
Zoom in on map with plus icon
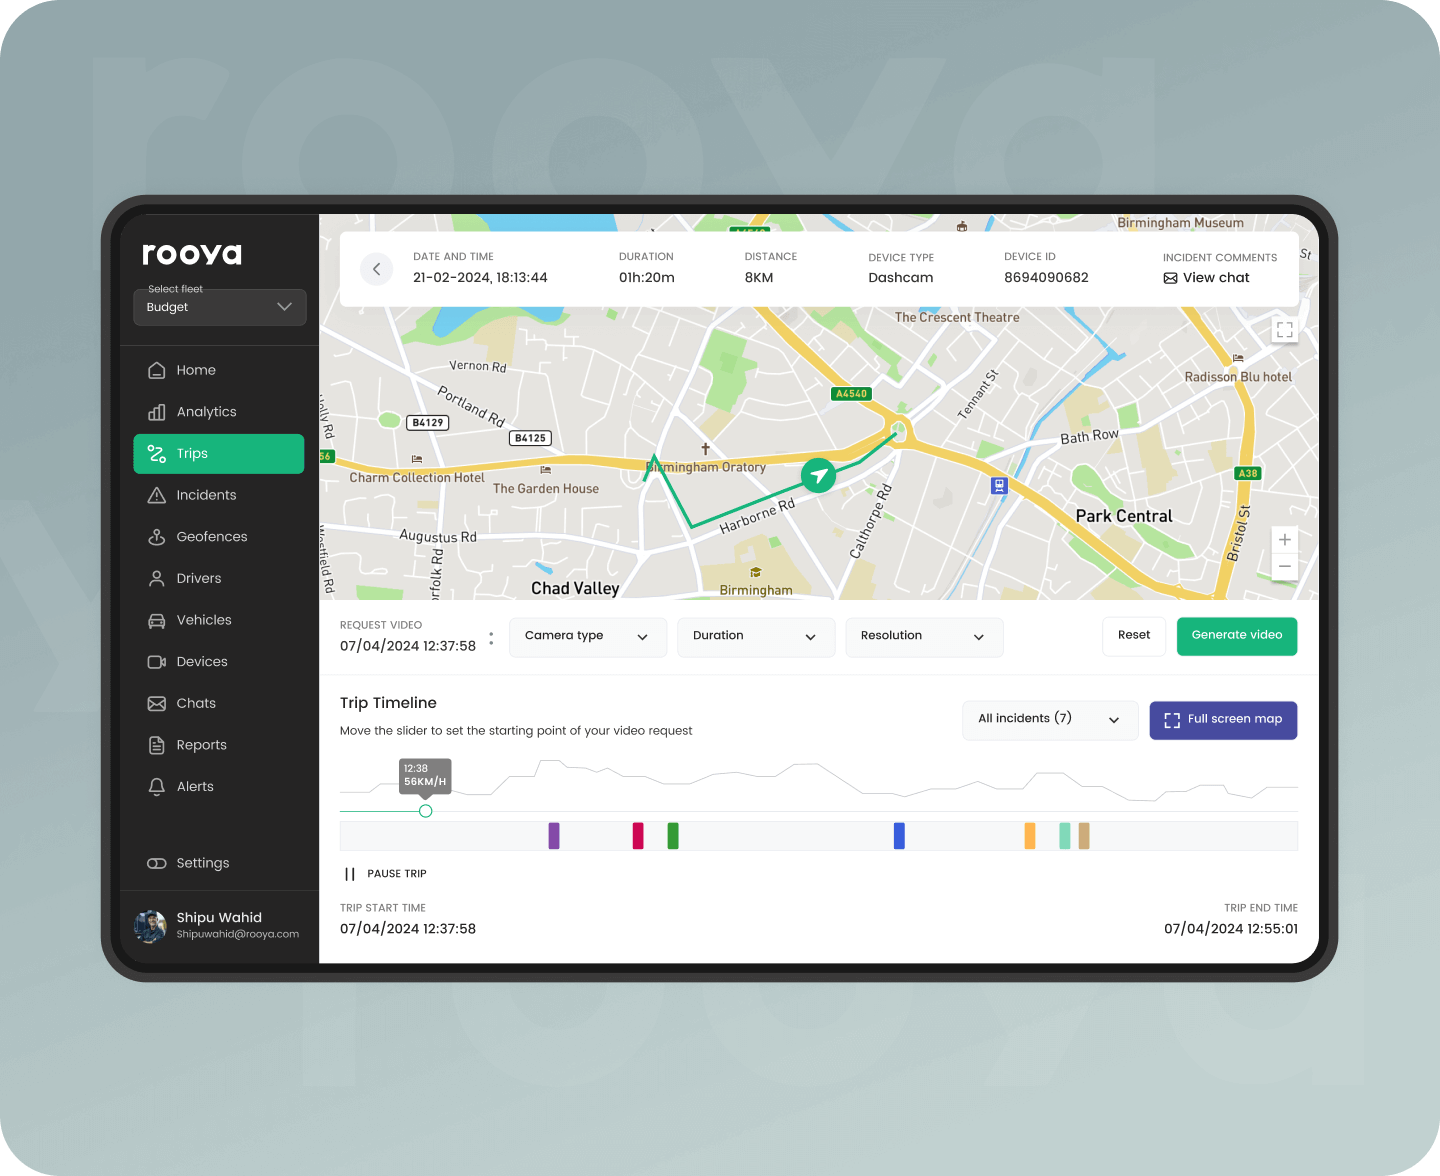tap(1285, 540)
